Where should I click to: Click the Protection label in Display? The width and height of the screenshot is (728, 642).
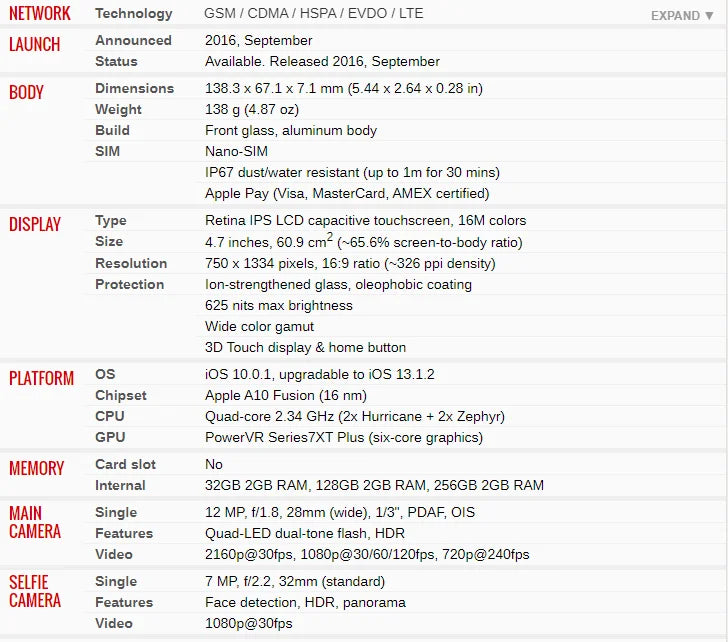[129, 285]
